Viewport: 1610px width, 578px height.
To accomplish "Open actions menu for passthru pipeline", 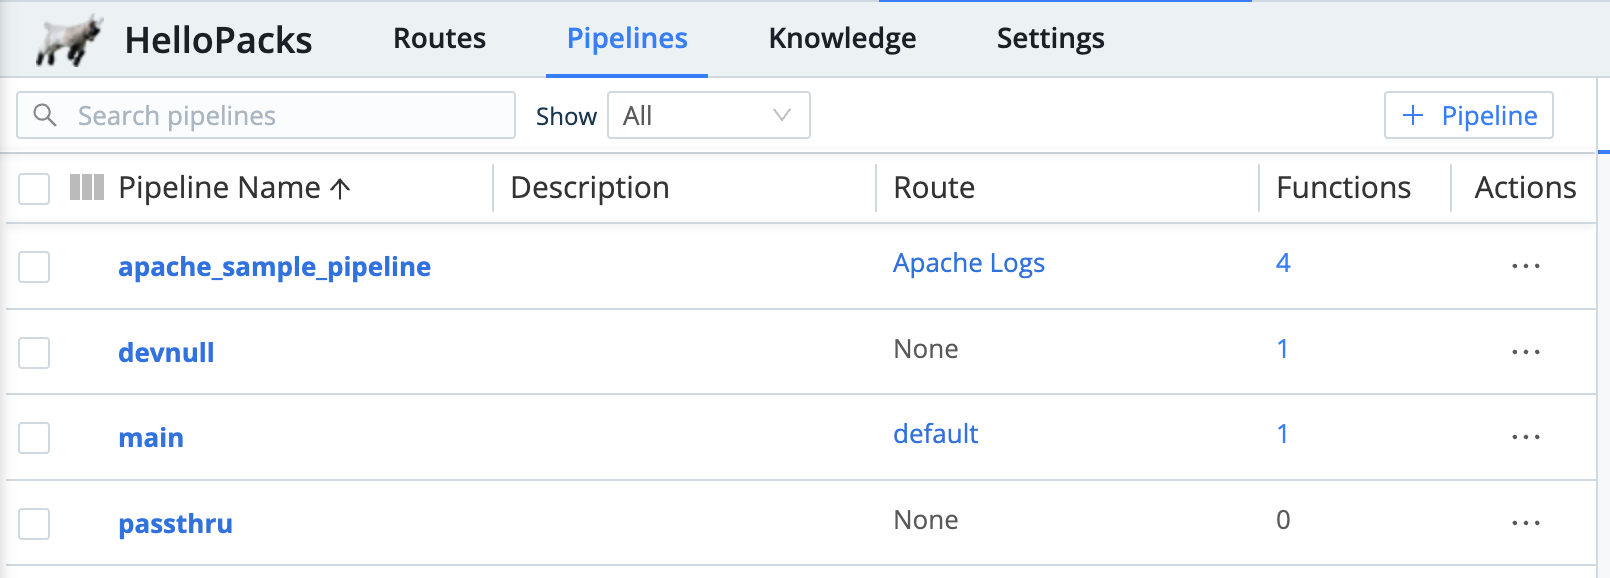I will pos(1526,523).
